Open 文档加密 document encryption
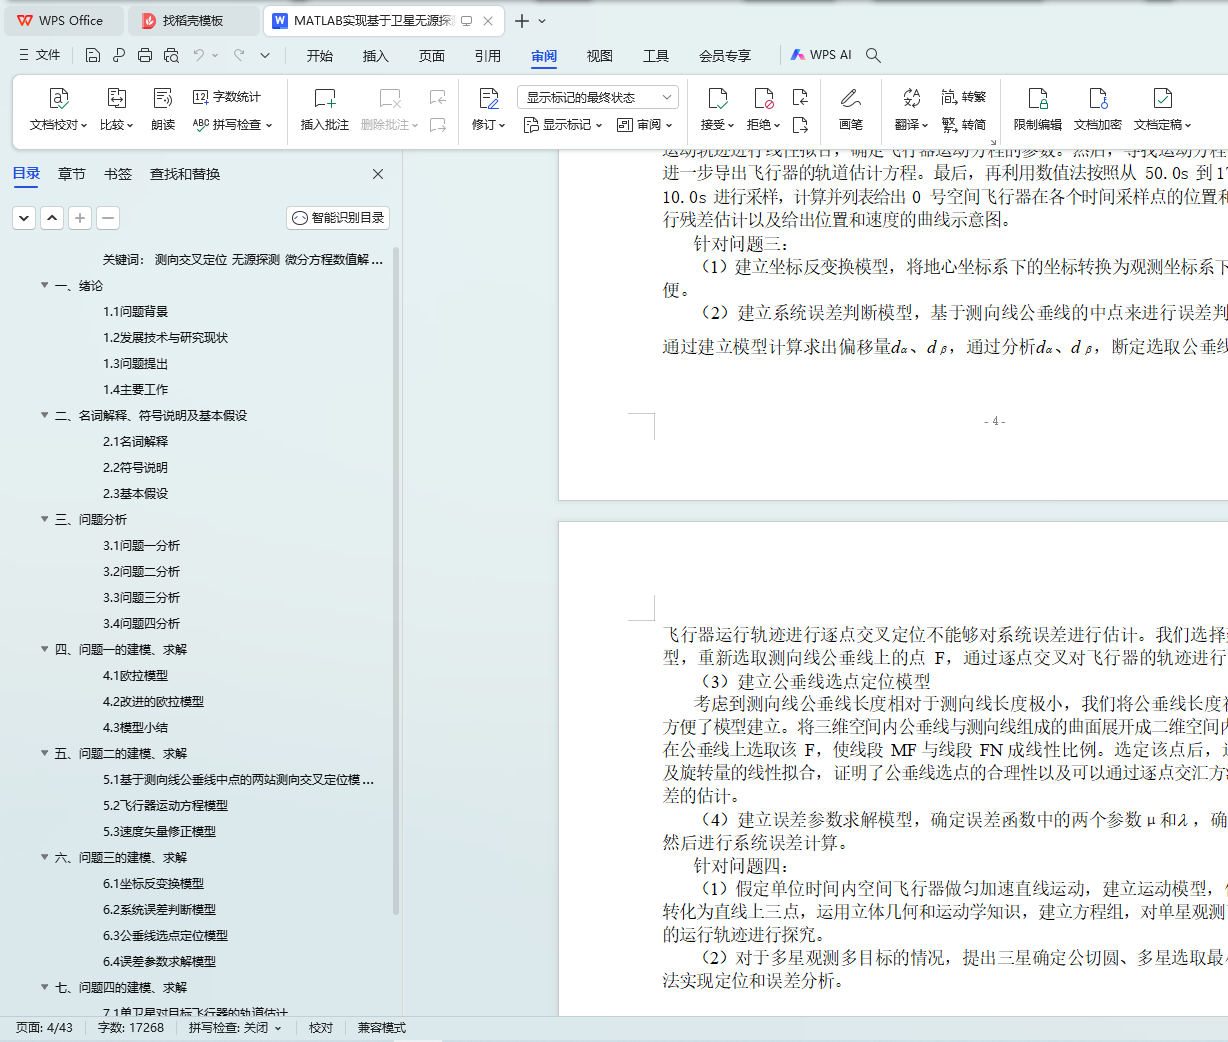 click(x=1098, y=109)
